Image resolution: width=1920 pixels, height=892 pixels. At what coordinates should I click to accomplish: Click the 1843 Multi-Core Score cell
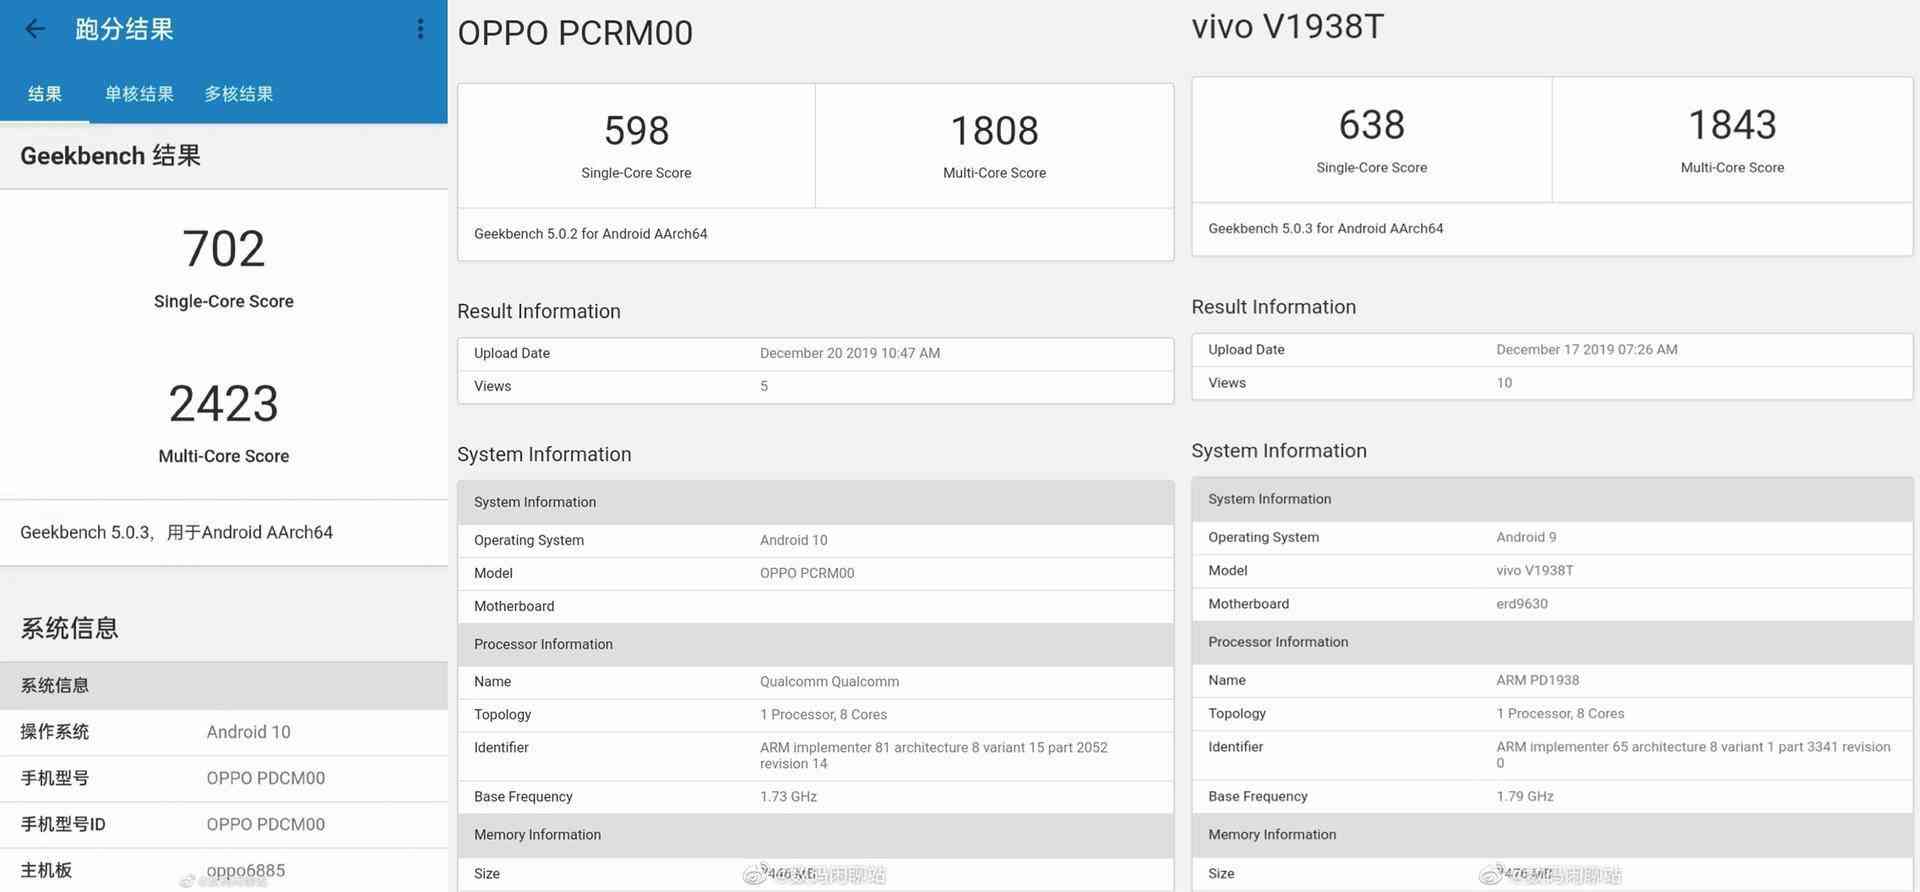click(1733, 140)
